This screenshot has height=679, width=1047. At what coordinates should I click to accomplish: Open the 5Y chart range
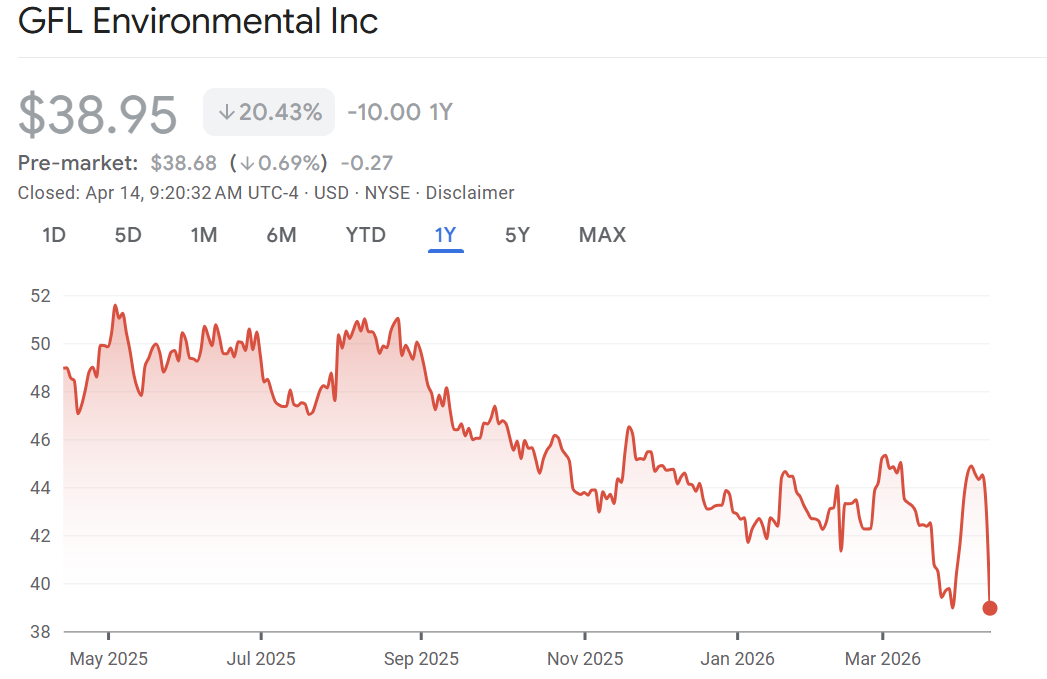(x=517, y=235)
